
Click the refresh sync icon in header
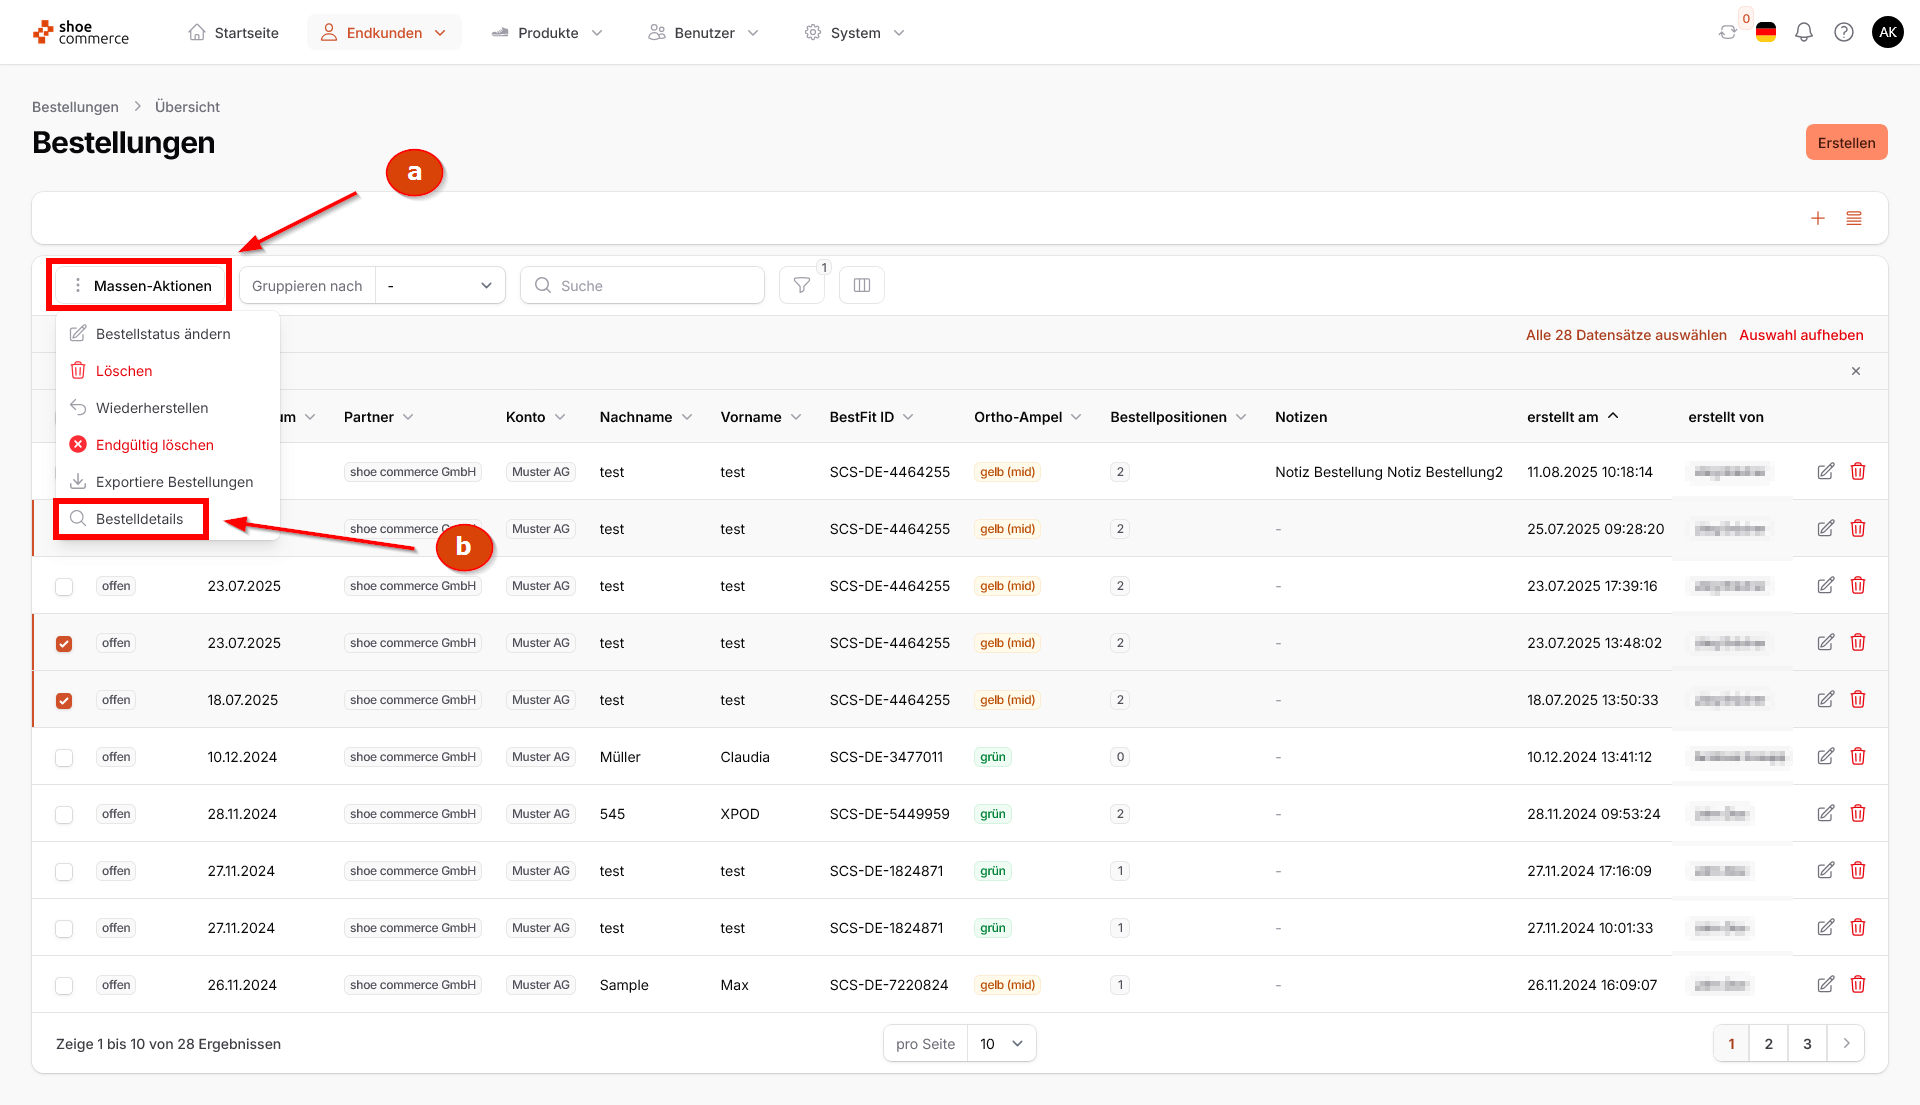1727,32
